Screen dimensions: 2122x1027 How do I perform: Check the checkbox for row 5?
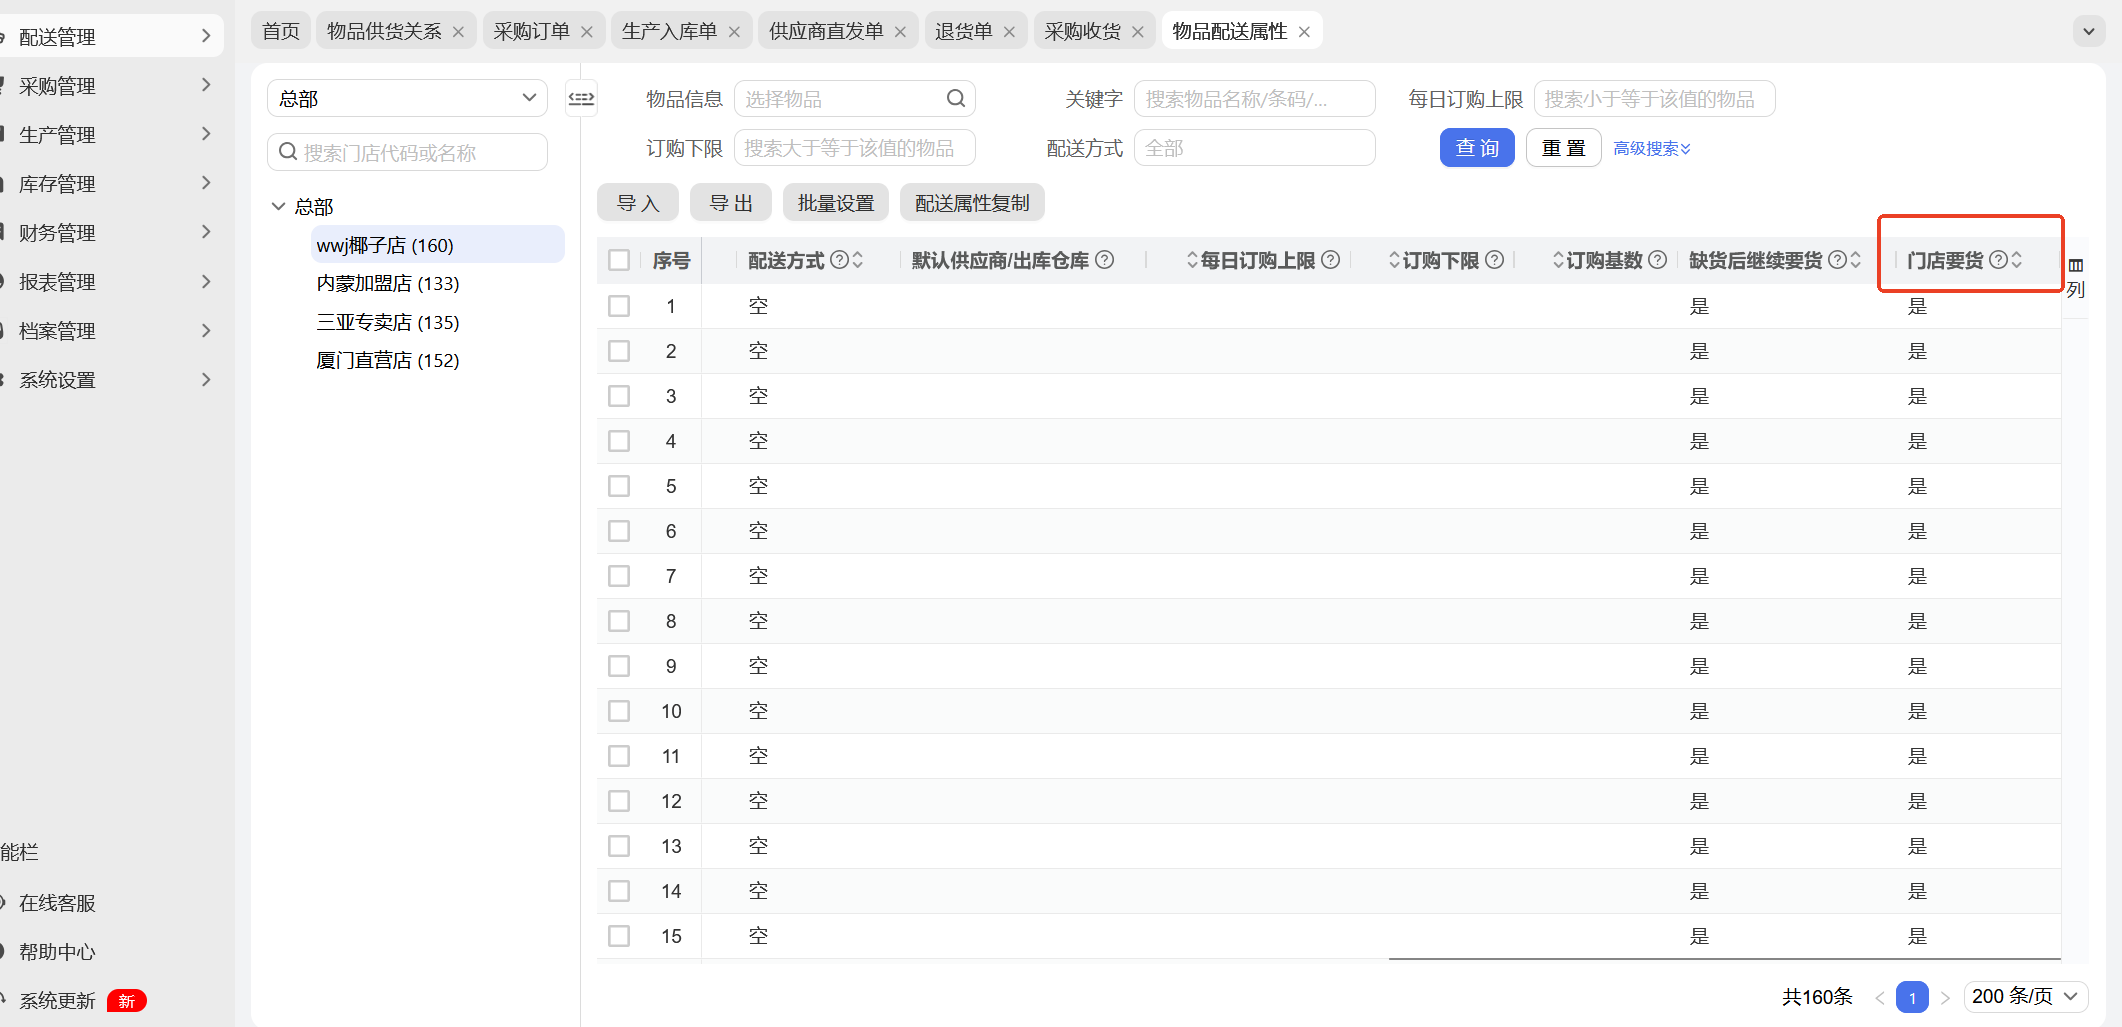(x=619, y=486)
